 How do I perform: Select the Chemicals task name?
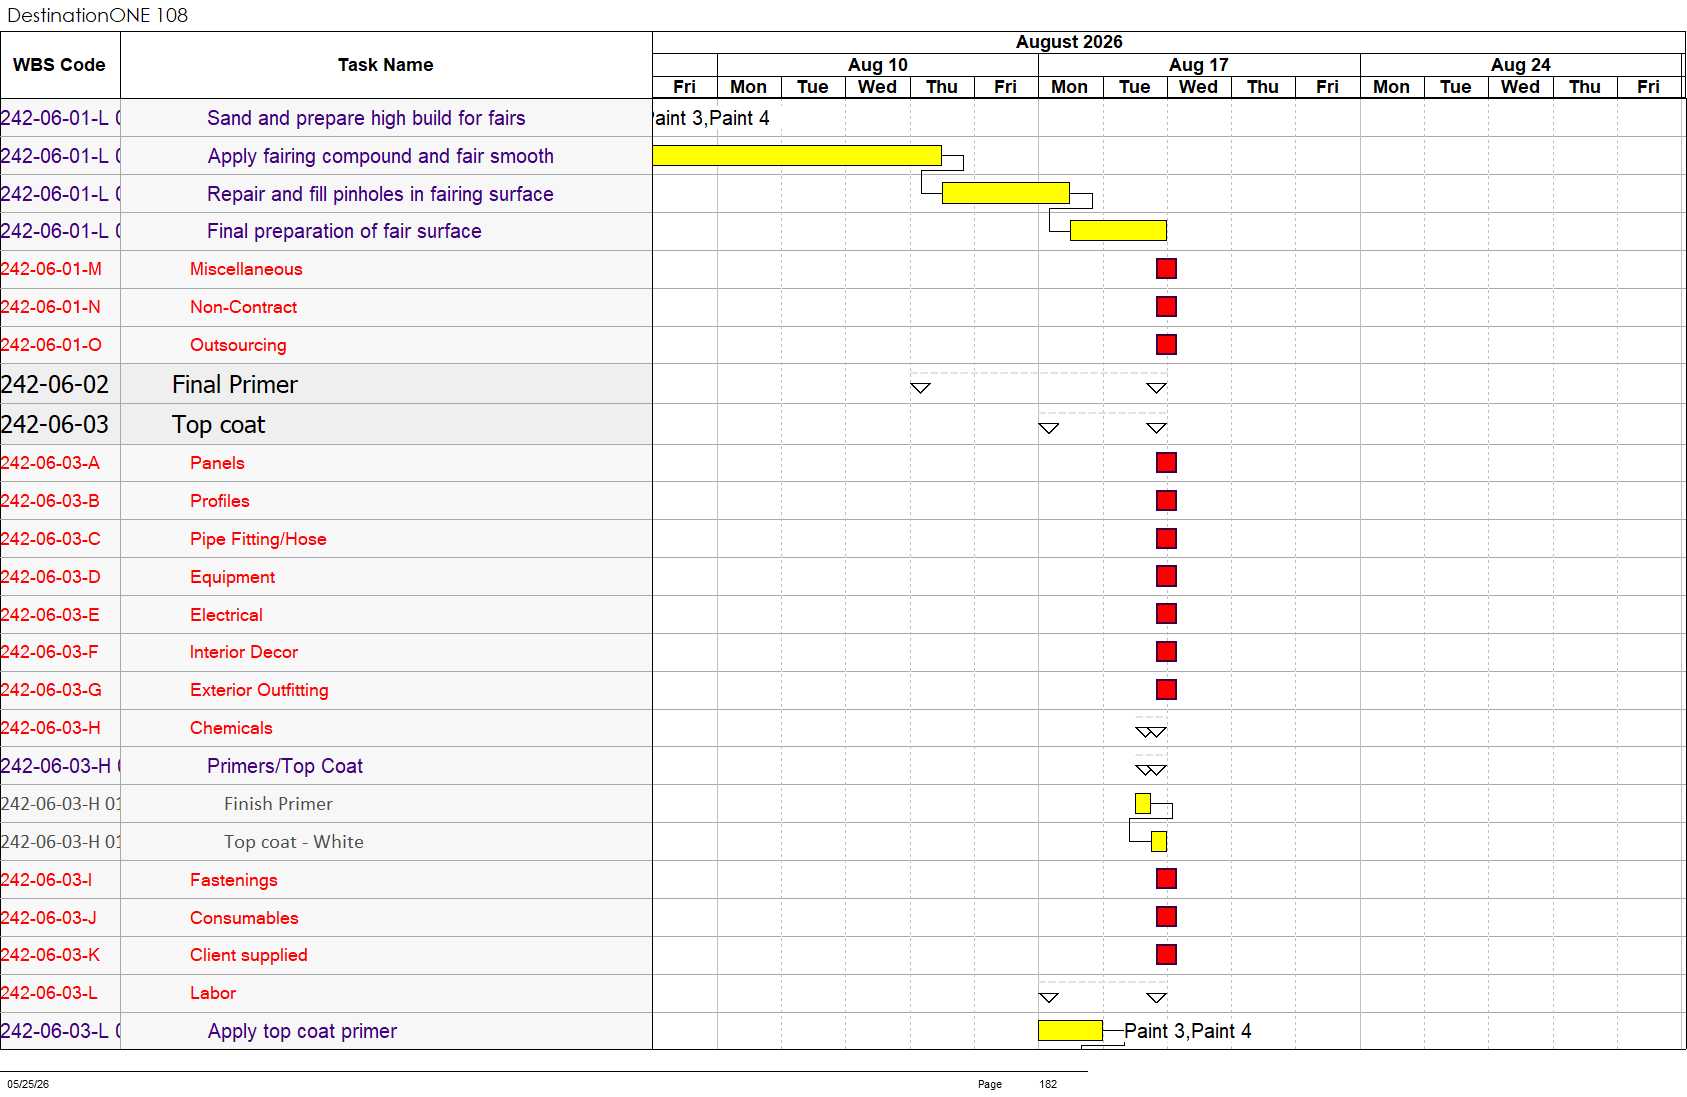(231, 728)
